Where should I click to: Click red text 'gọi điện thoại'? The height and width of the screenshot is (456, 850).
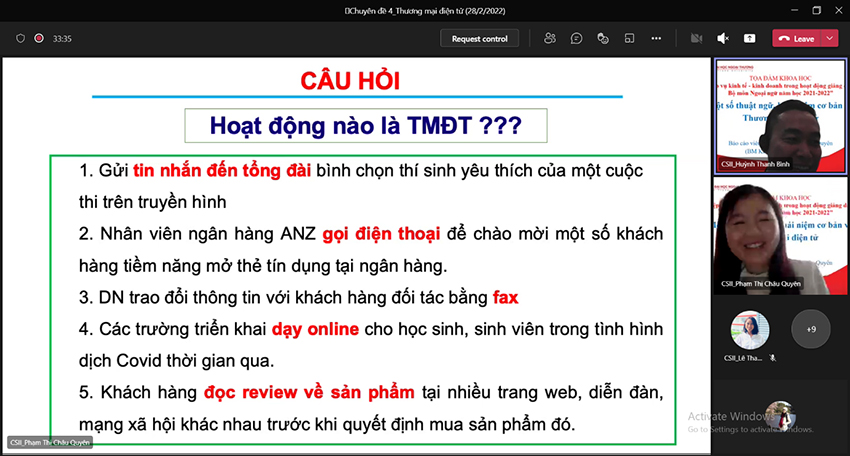pos(381,234)
